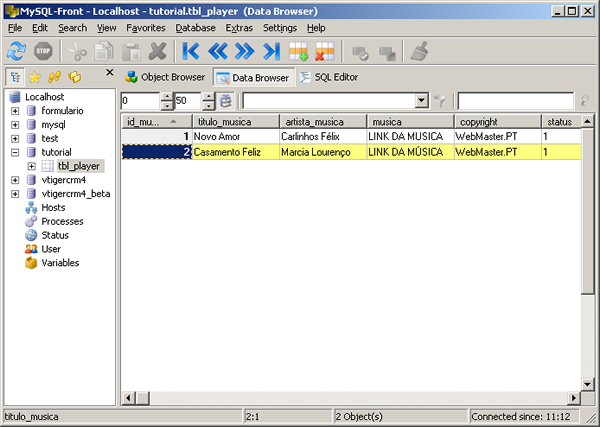The image size is (600, 427).
Task: Open the filter combo box dropdown arrow
Action: (421, 101)
